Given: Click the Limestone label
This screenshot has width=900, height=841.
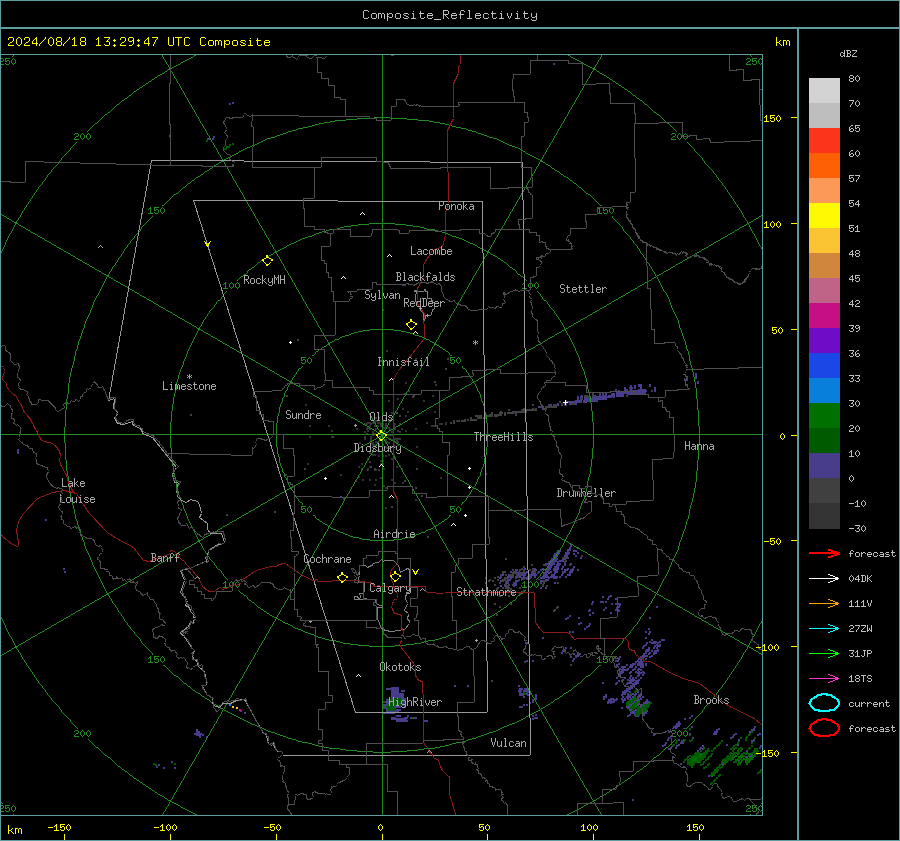Looking at the screenshot, I should 189,386.
